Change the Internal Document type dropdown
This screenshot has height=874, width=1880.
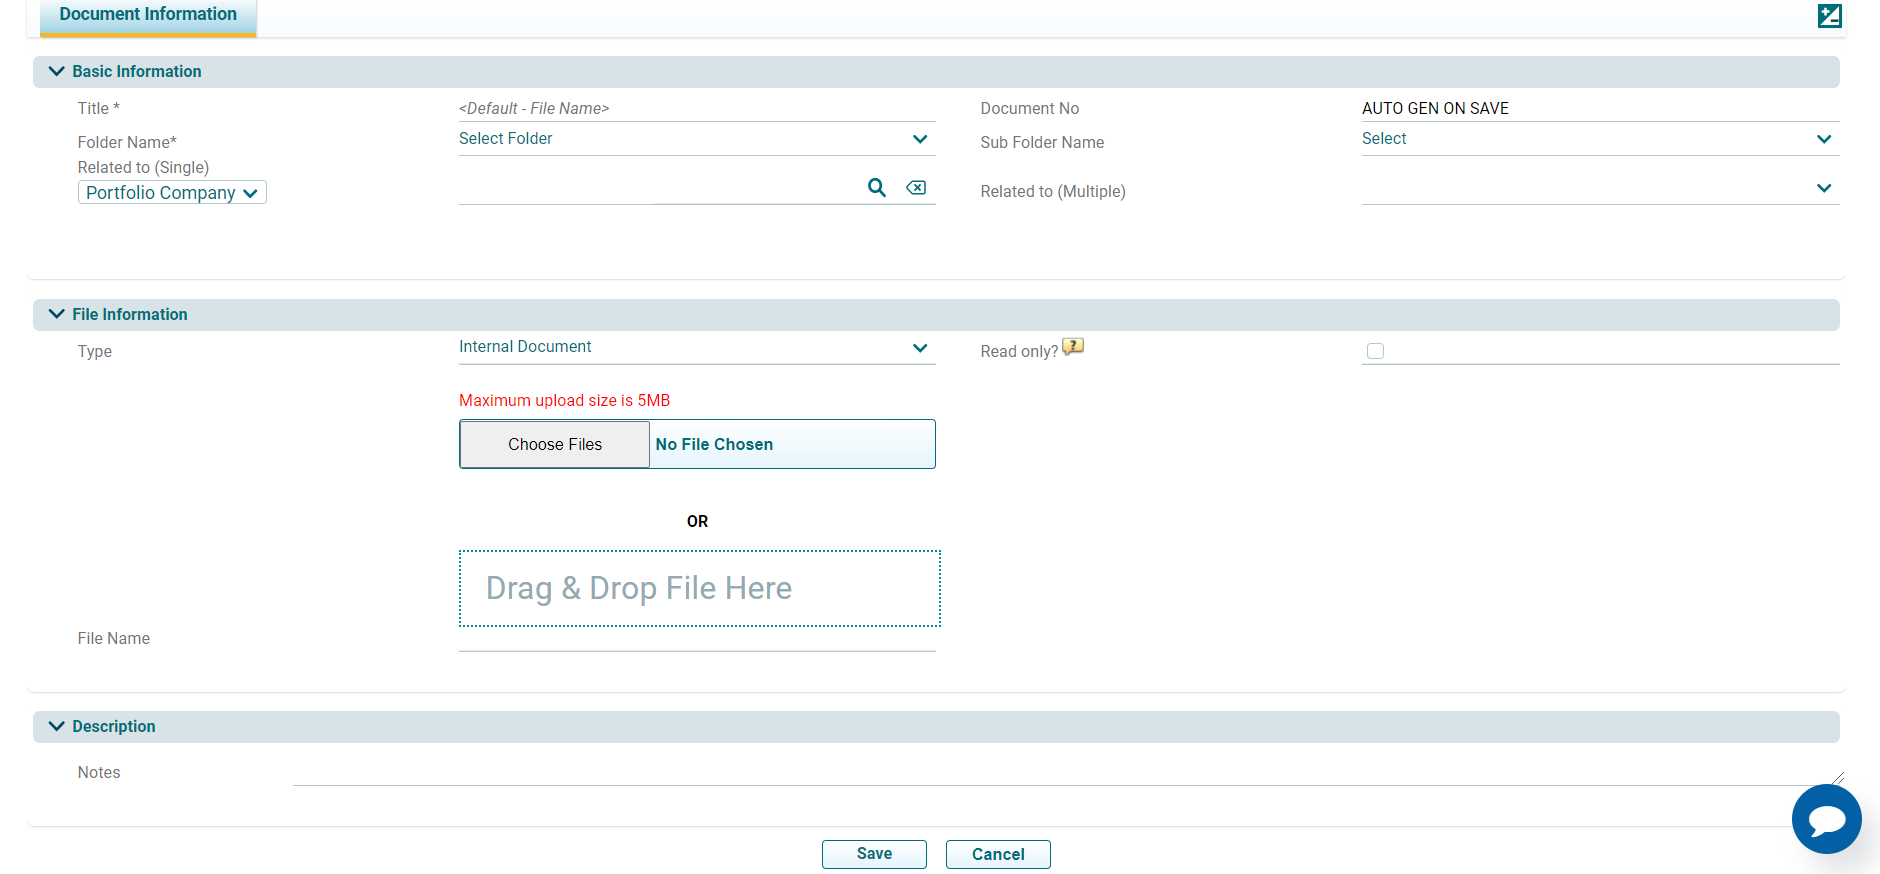[696, 347]
